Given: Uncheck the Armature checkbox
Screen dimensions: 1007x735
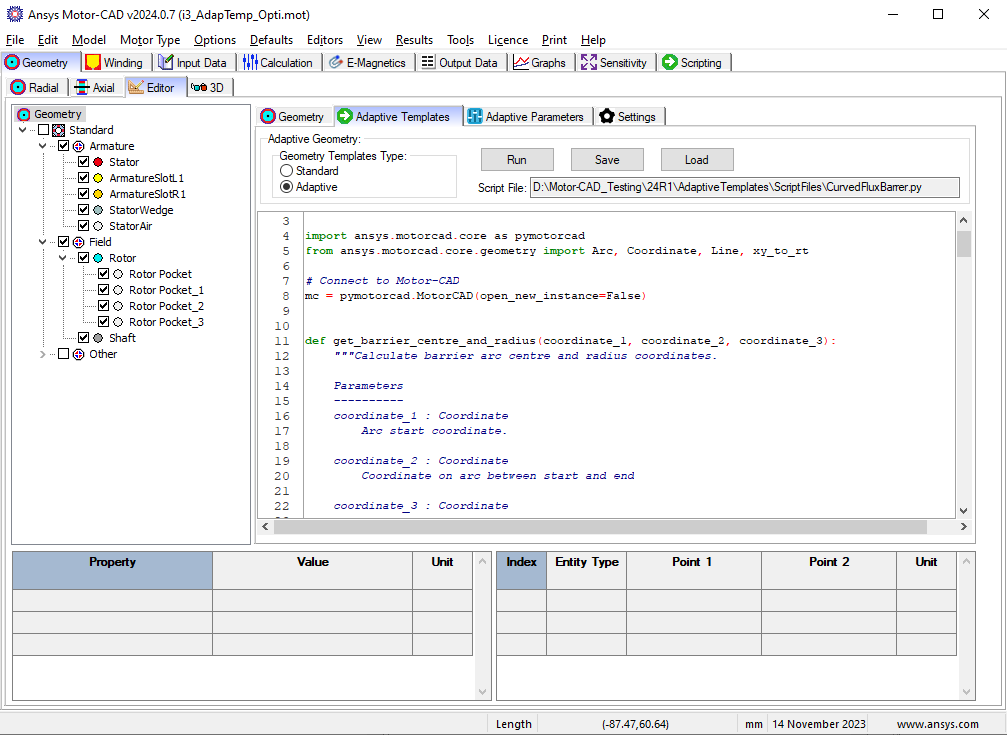Looking at the screenshot, I should click(x=64, y=146).
